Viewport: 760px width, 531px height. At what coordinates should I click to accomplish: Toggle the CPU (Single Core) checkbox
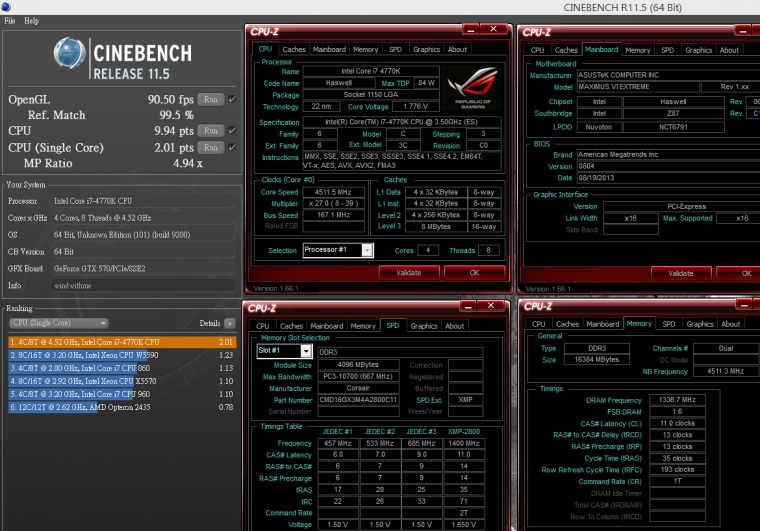coord(232,148)
